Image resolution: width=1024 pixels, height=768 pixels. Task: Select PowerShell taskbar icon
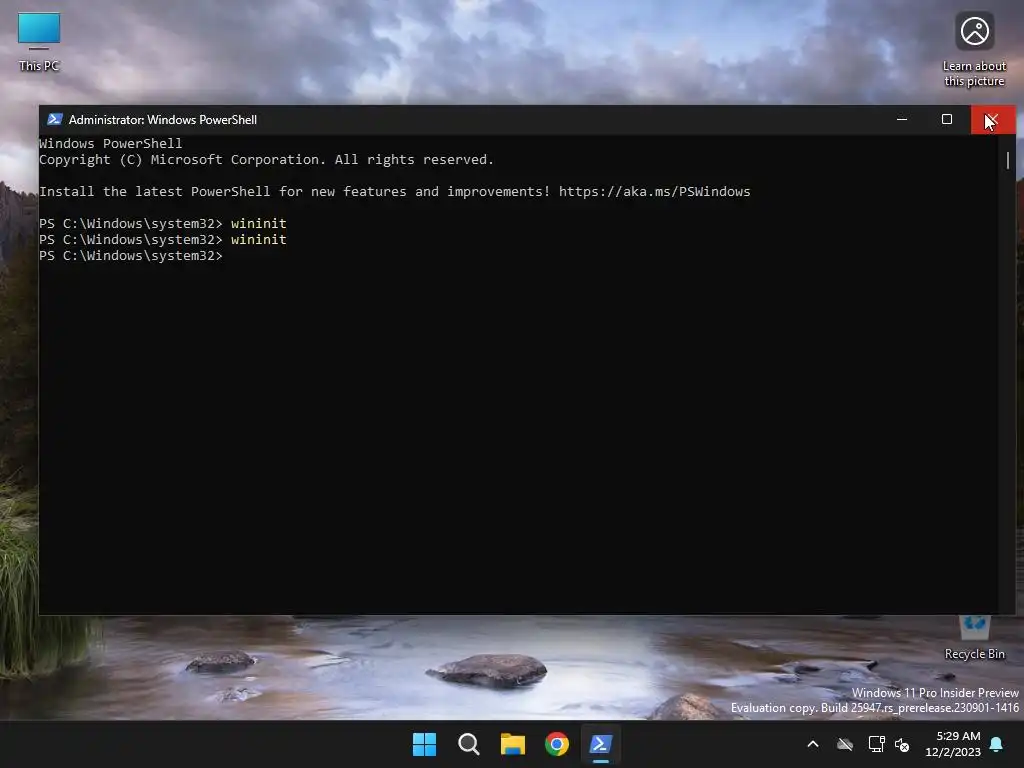click(601, 744)
